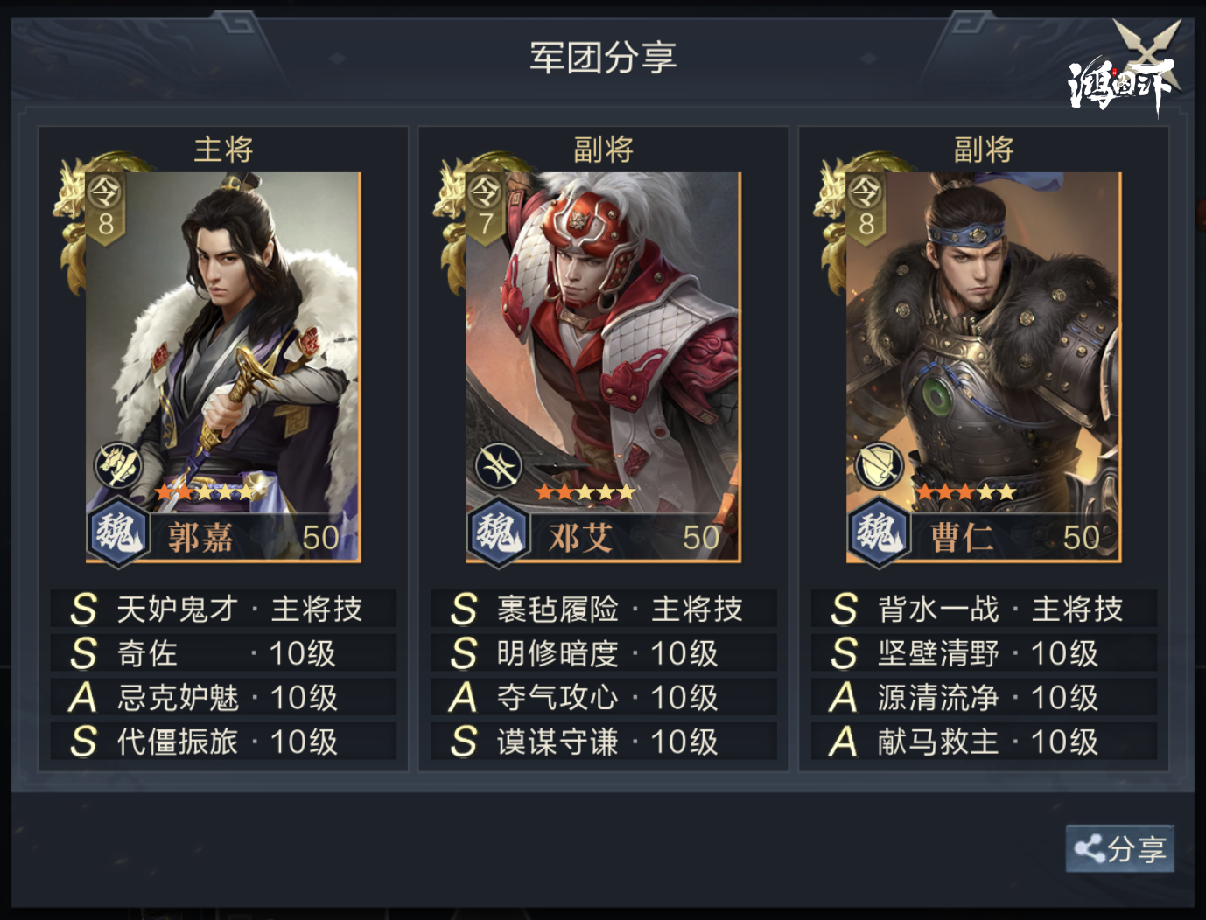The image size is (1206, 920).
Task: Tap the troop type icon on 郭嘉 card
Action: tap(118, 465)
